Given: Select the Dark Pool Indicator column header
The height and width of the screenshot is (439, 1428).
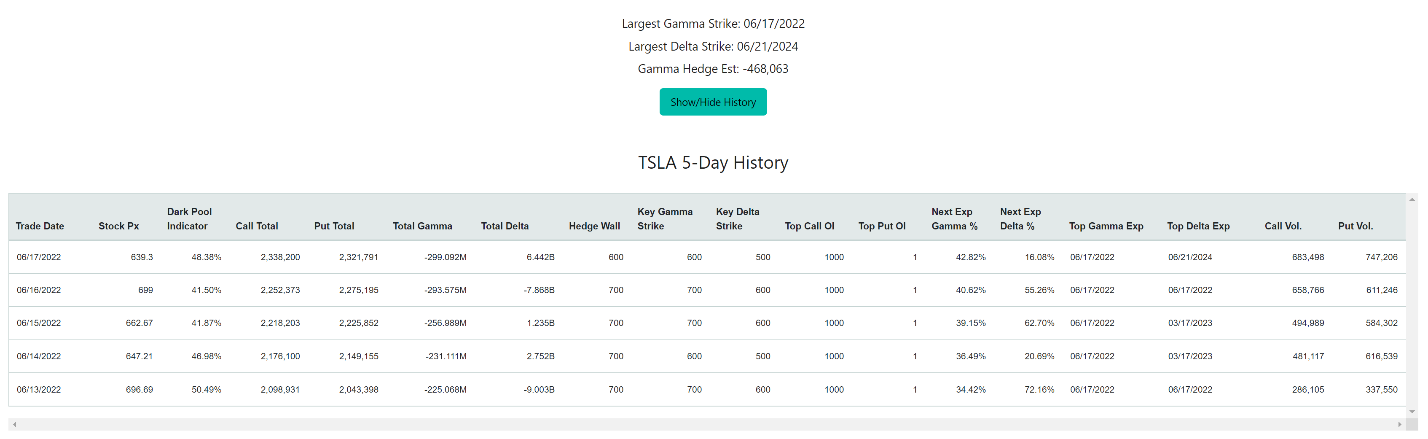Looking at the screenshot, I should (189, 219).
